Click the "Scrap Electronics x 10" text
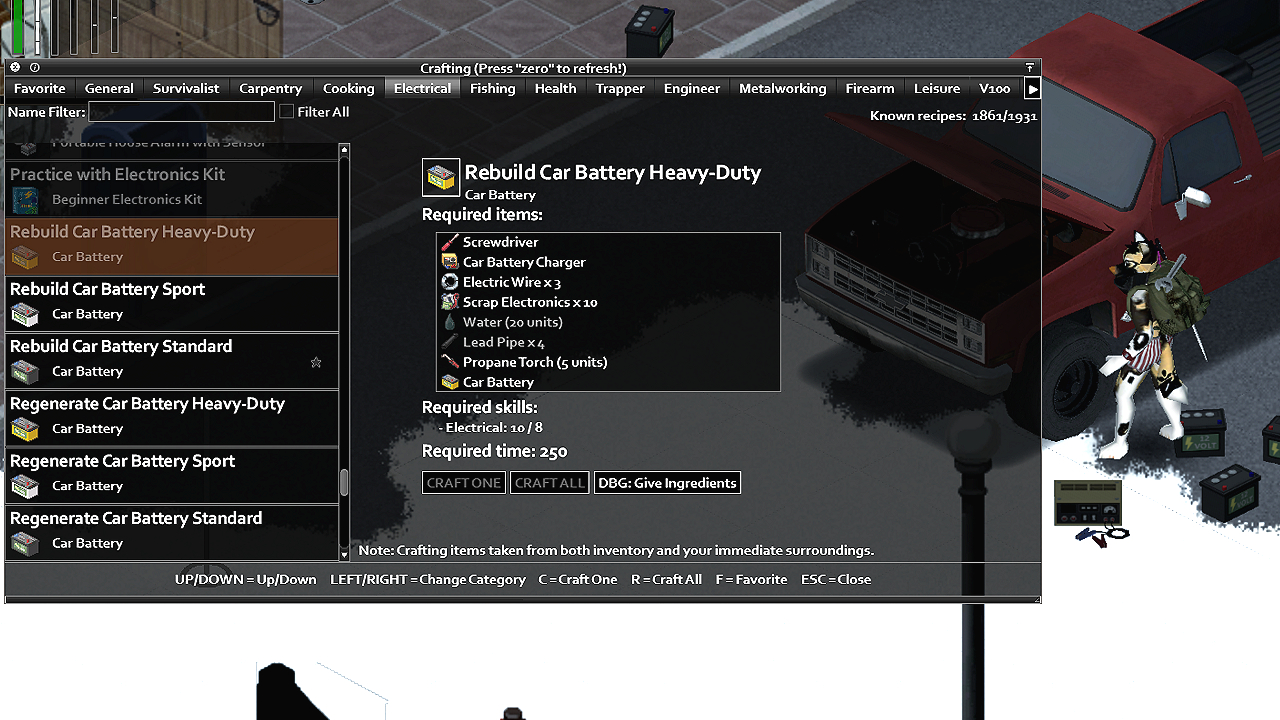The image size is (1280, 720). click(530, 302)
